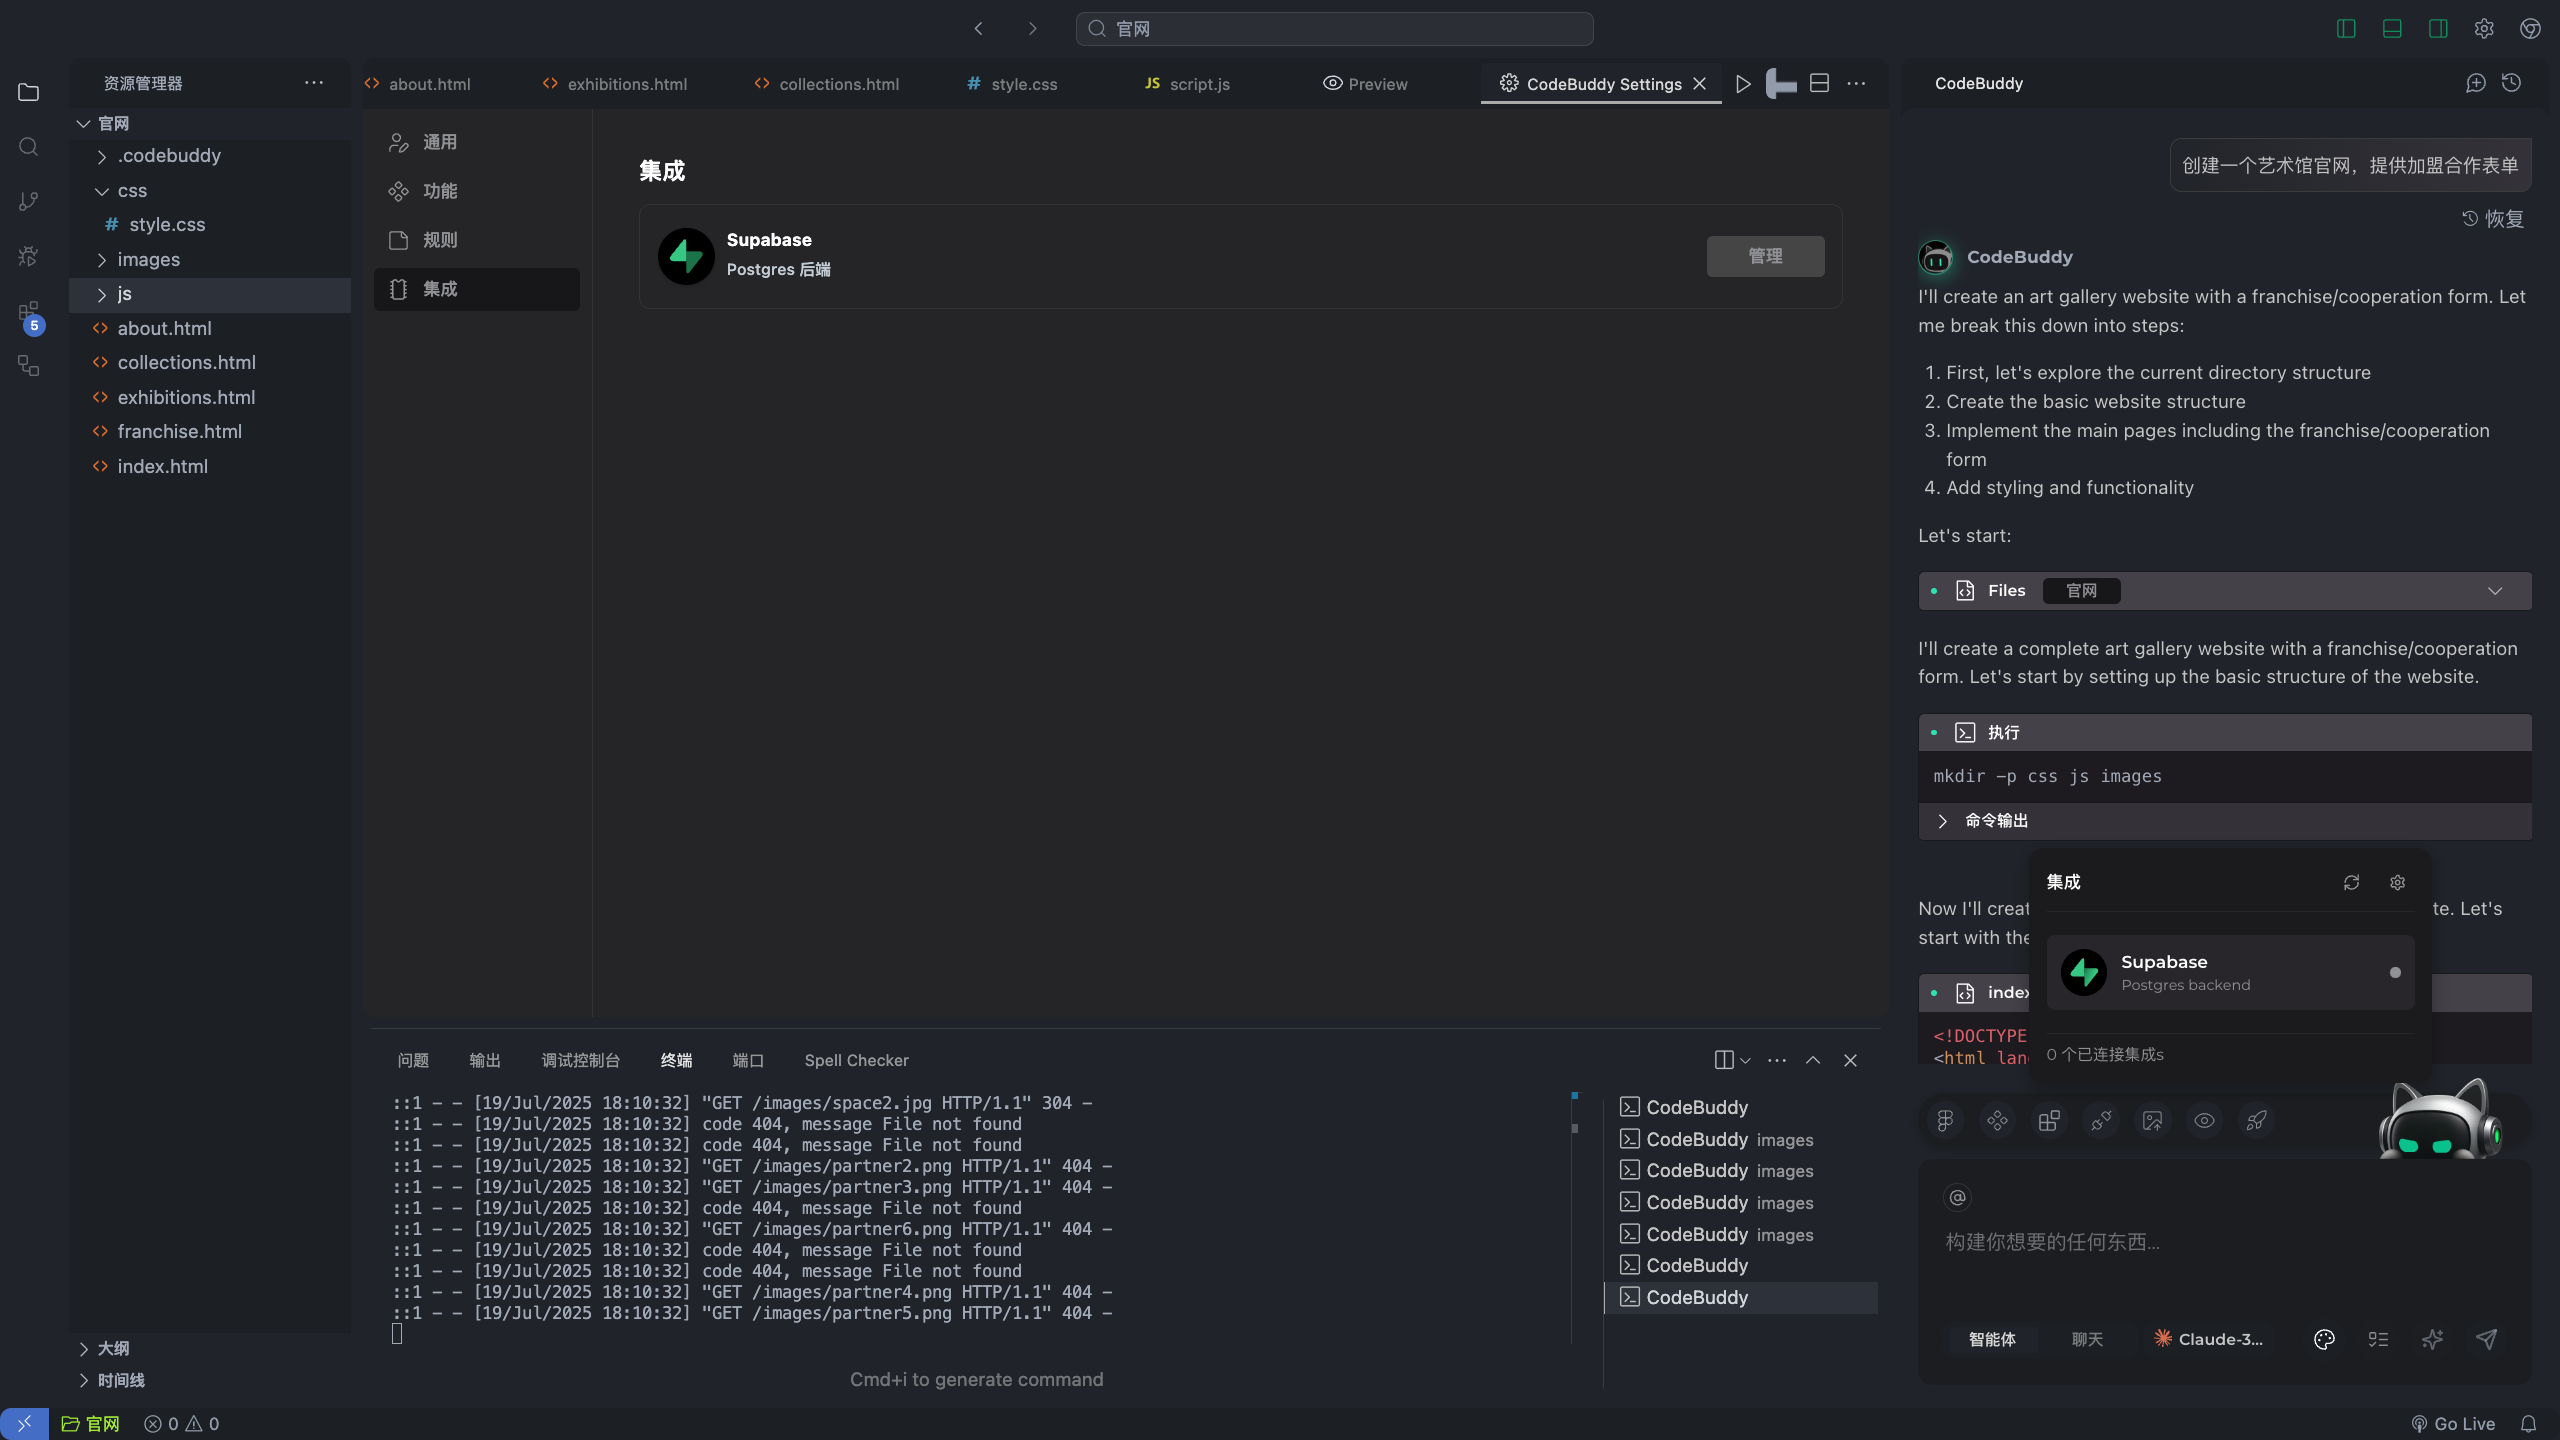The height and width of the screenshot is (1440, 2560).
Task: Toggle Supabase connection in 集成 popup
Action: click(2395, 973)
